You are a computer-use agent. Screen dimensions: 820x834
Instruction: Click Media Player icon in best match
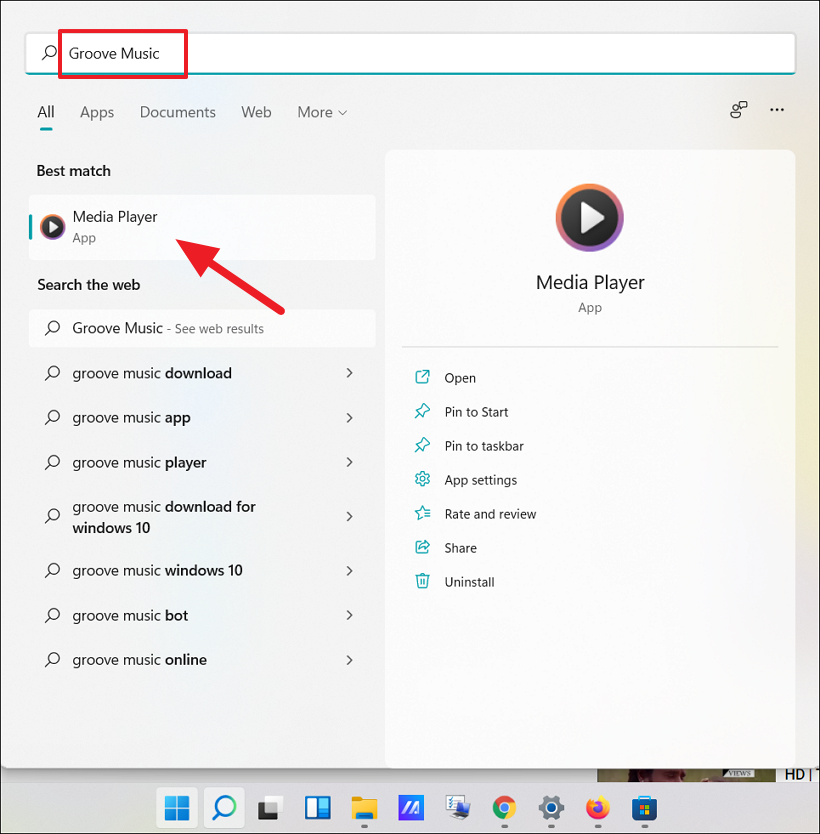tap(53, 227)
